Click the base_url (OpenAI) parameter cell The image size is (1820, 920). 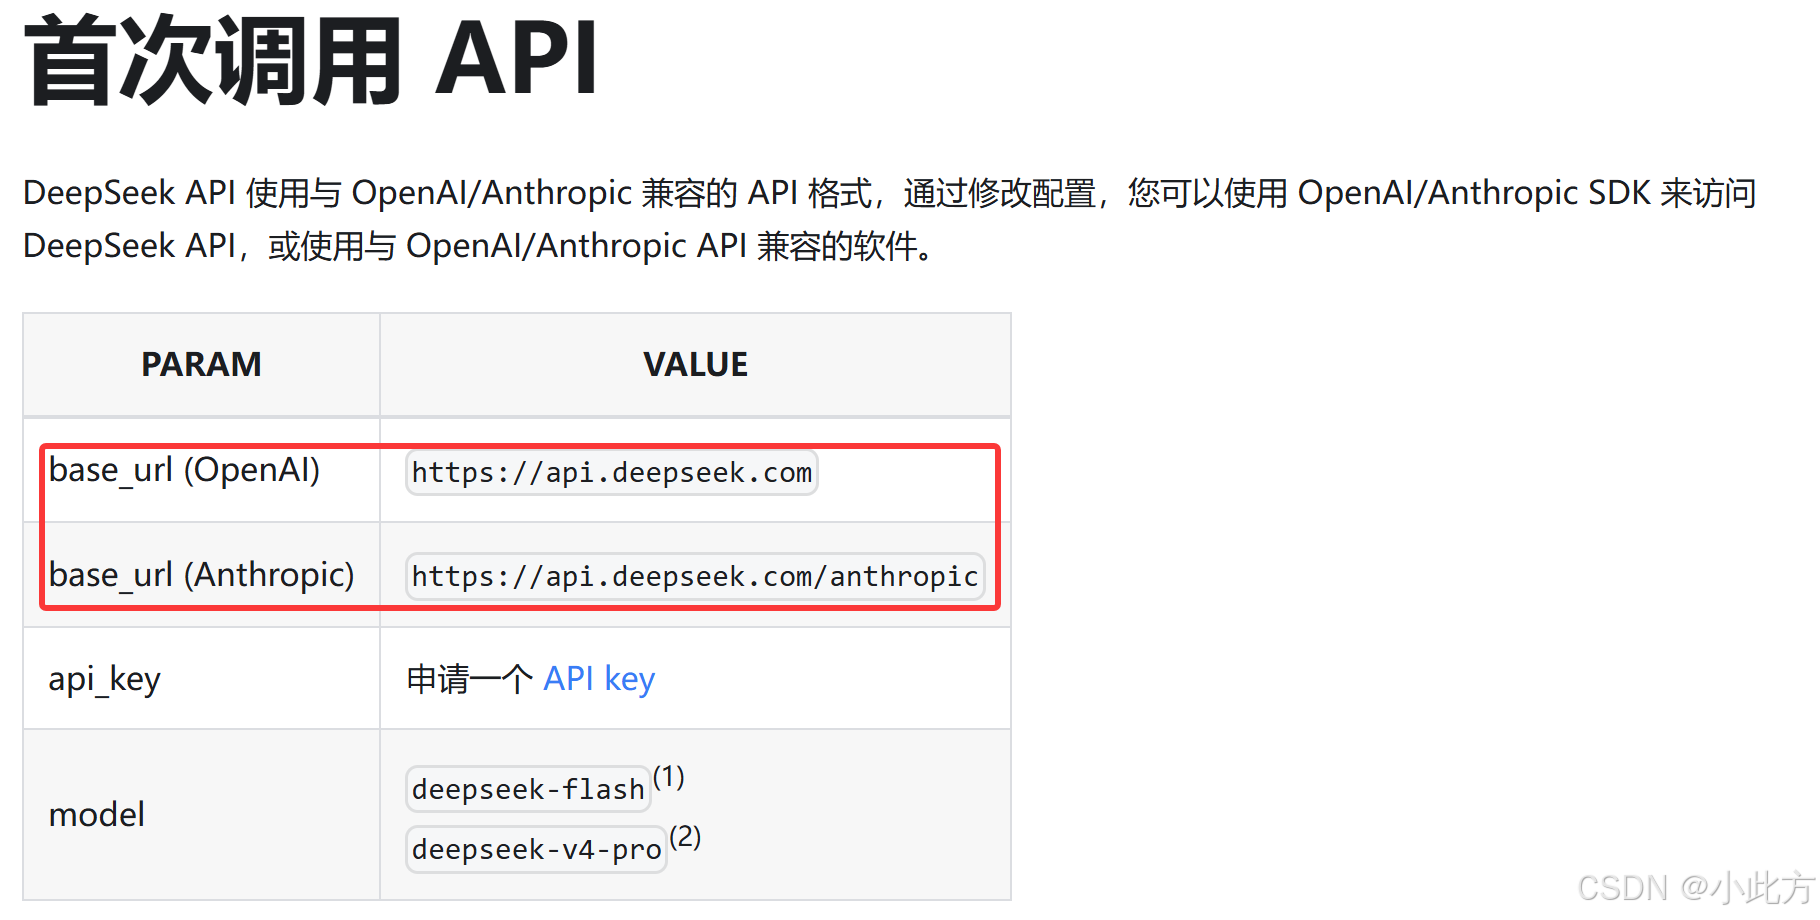click(201, 470)
